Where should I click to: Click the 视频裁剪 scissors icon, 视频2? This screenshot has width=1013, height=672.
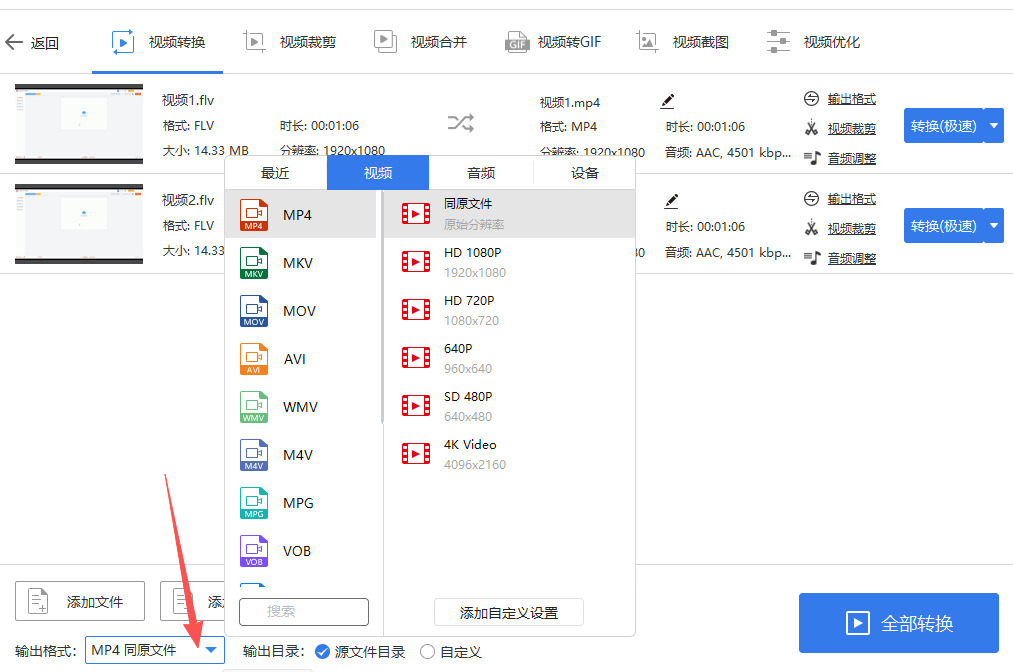tap(811, 228)
